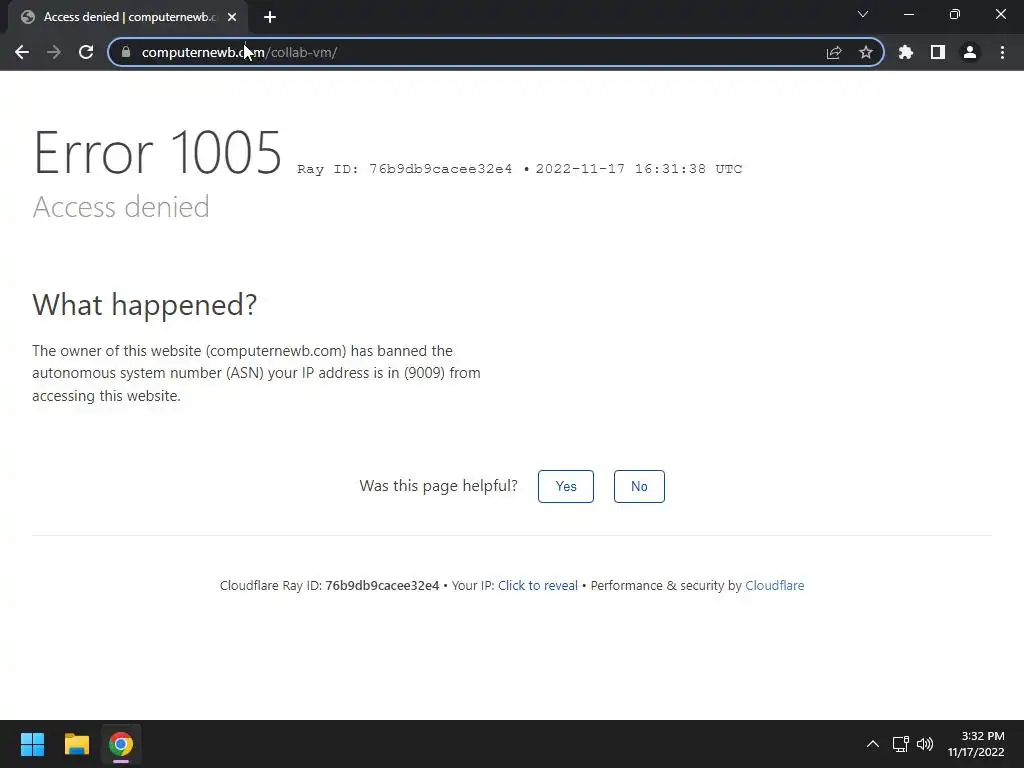Click the 'What happened?' heading
The height and width of the screenshot is (768, 1024).
(x=145, y=304)
